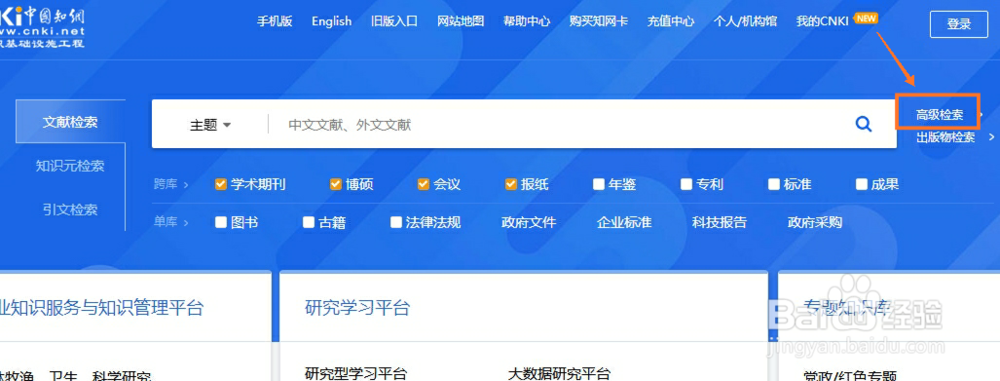
Task: Open 网站地图
Action: tap(460, 21)
